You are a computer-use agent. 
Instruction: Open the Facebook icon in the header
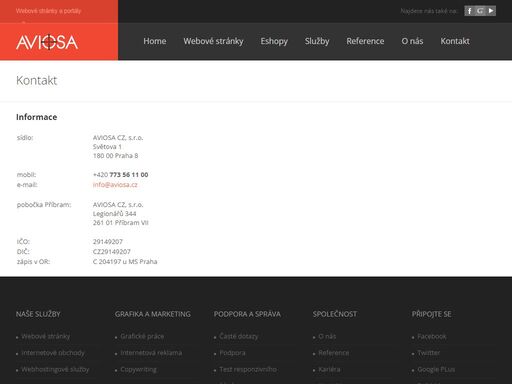469,11
